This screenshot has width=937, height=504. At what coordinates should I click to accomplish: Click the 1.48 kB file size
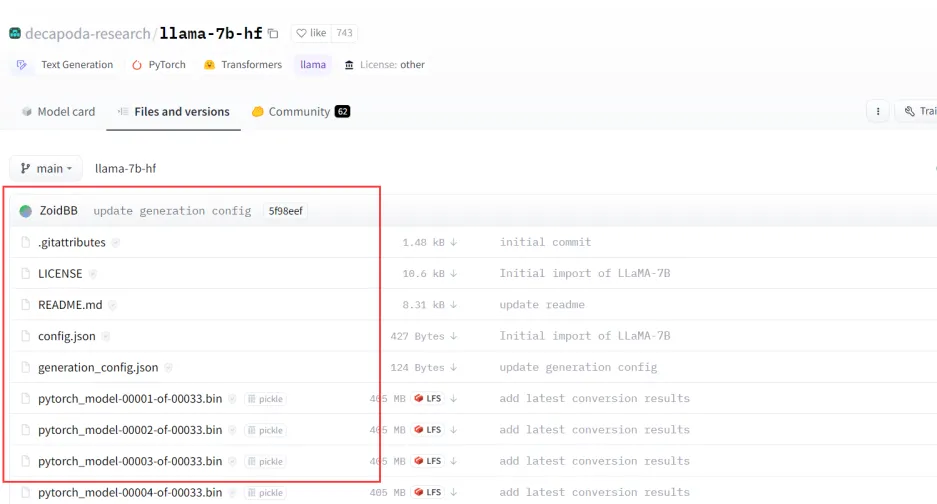tap(423, 242)
